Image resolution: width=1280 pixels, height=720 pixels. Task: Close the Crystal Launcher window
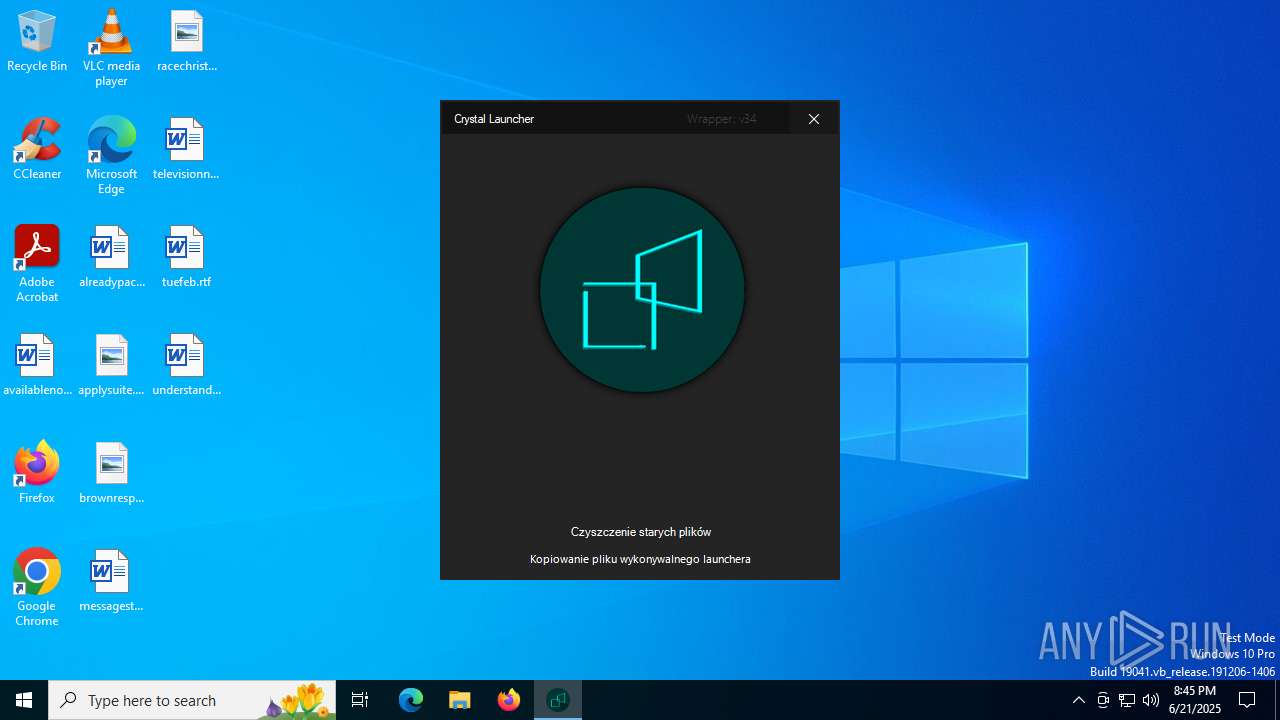(x=814, y=119)
